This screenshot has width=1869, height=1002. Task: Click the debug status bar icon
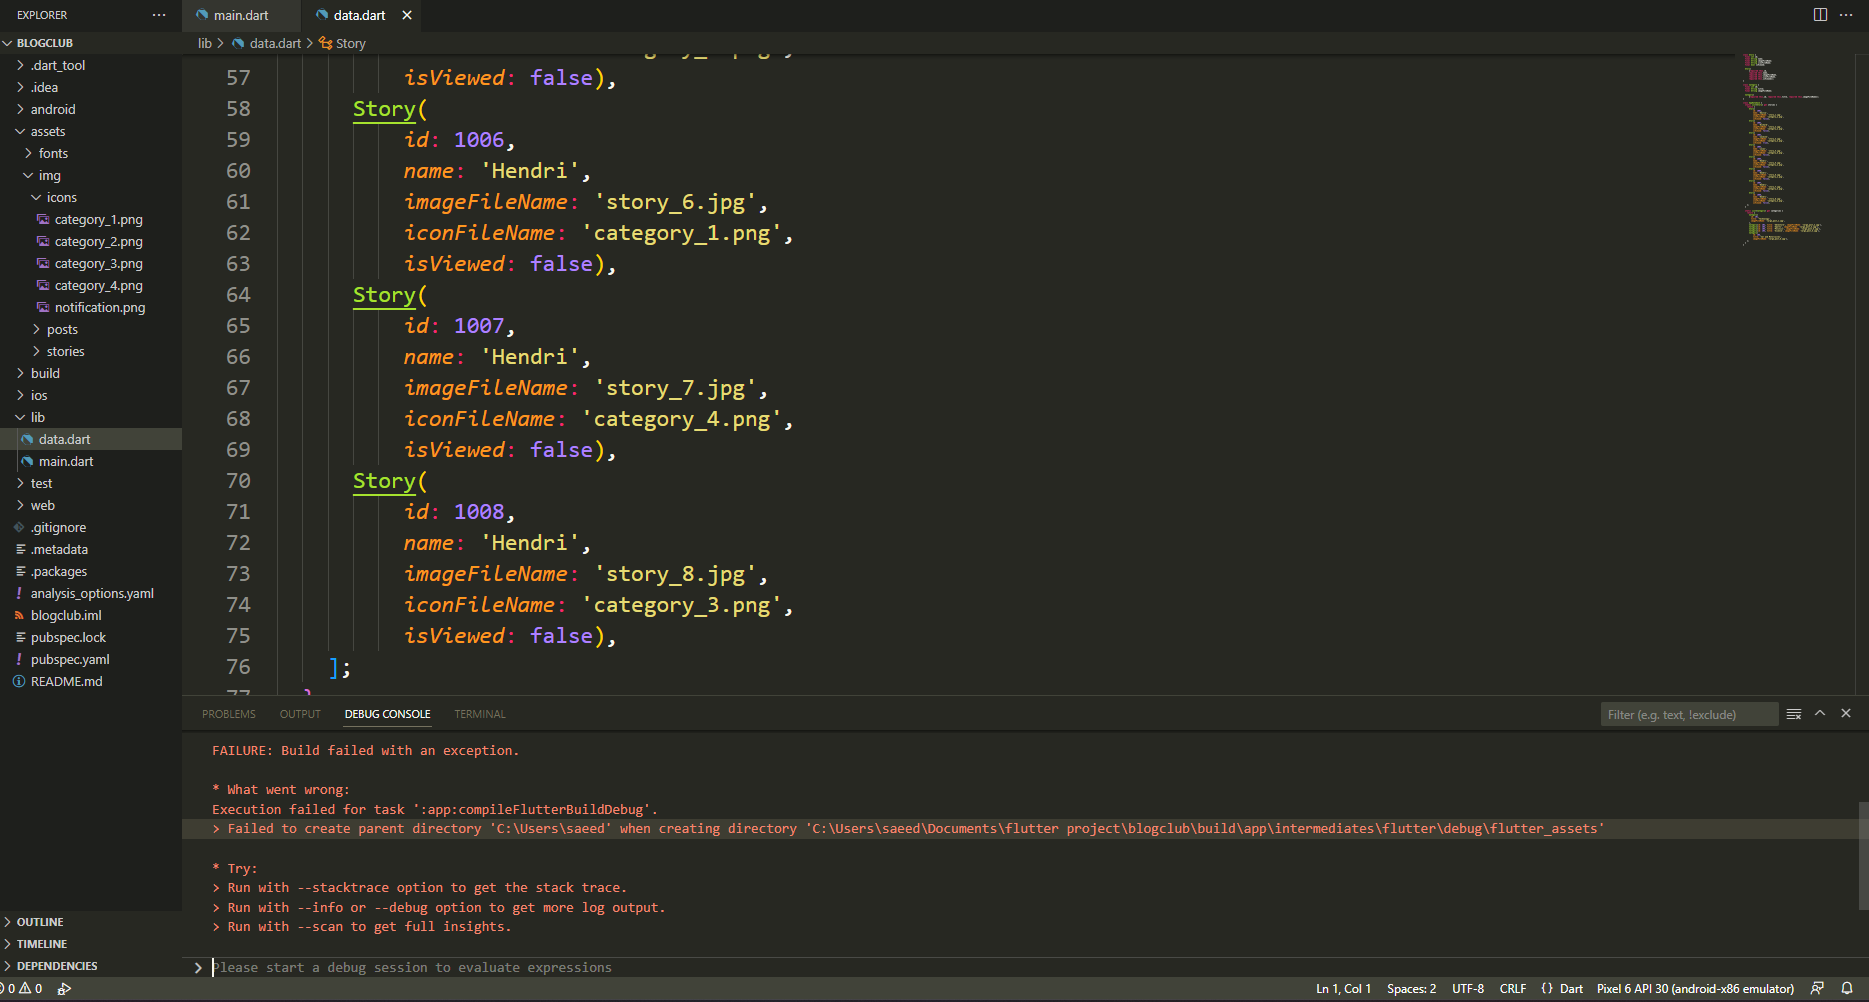pos(64,989)
